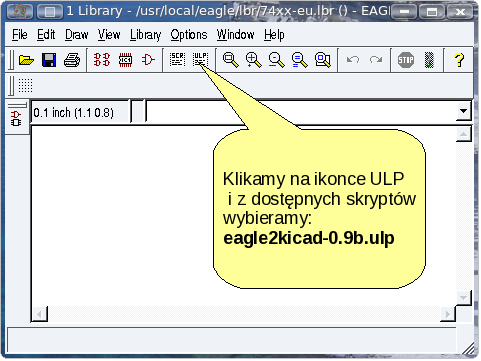The width and height of the screenshot is (481, 361).
Task: Open grid settings dotted icon
Action: (x=25, y=85)
